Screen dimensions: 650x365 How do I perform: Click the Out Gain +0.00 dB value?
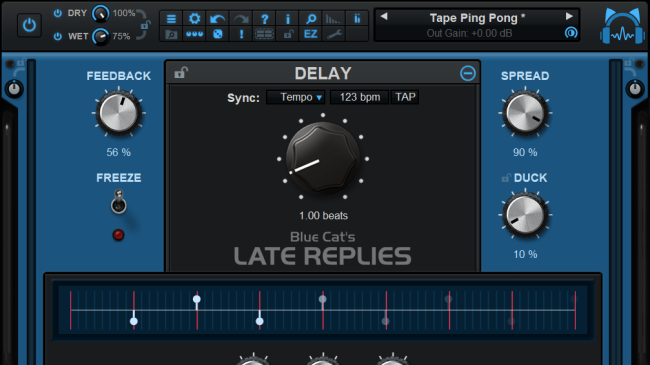[469, 33]
